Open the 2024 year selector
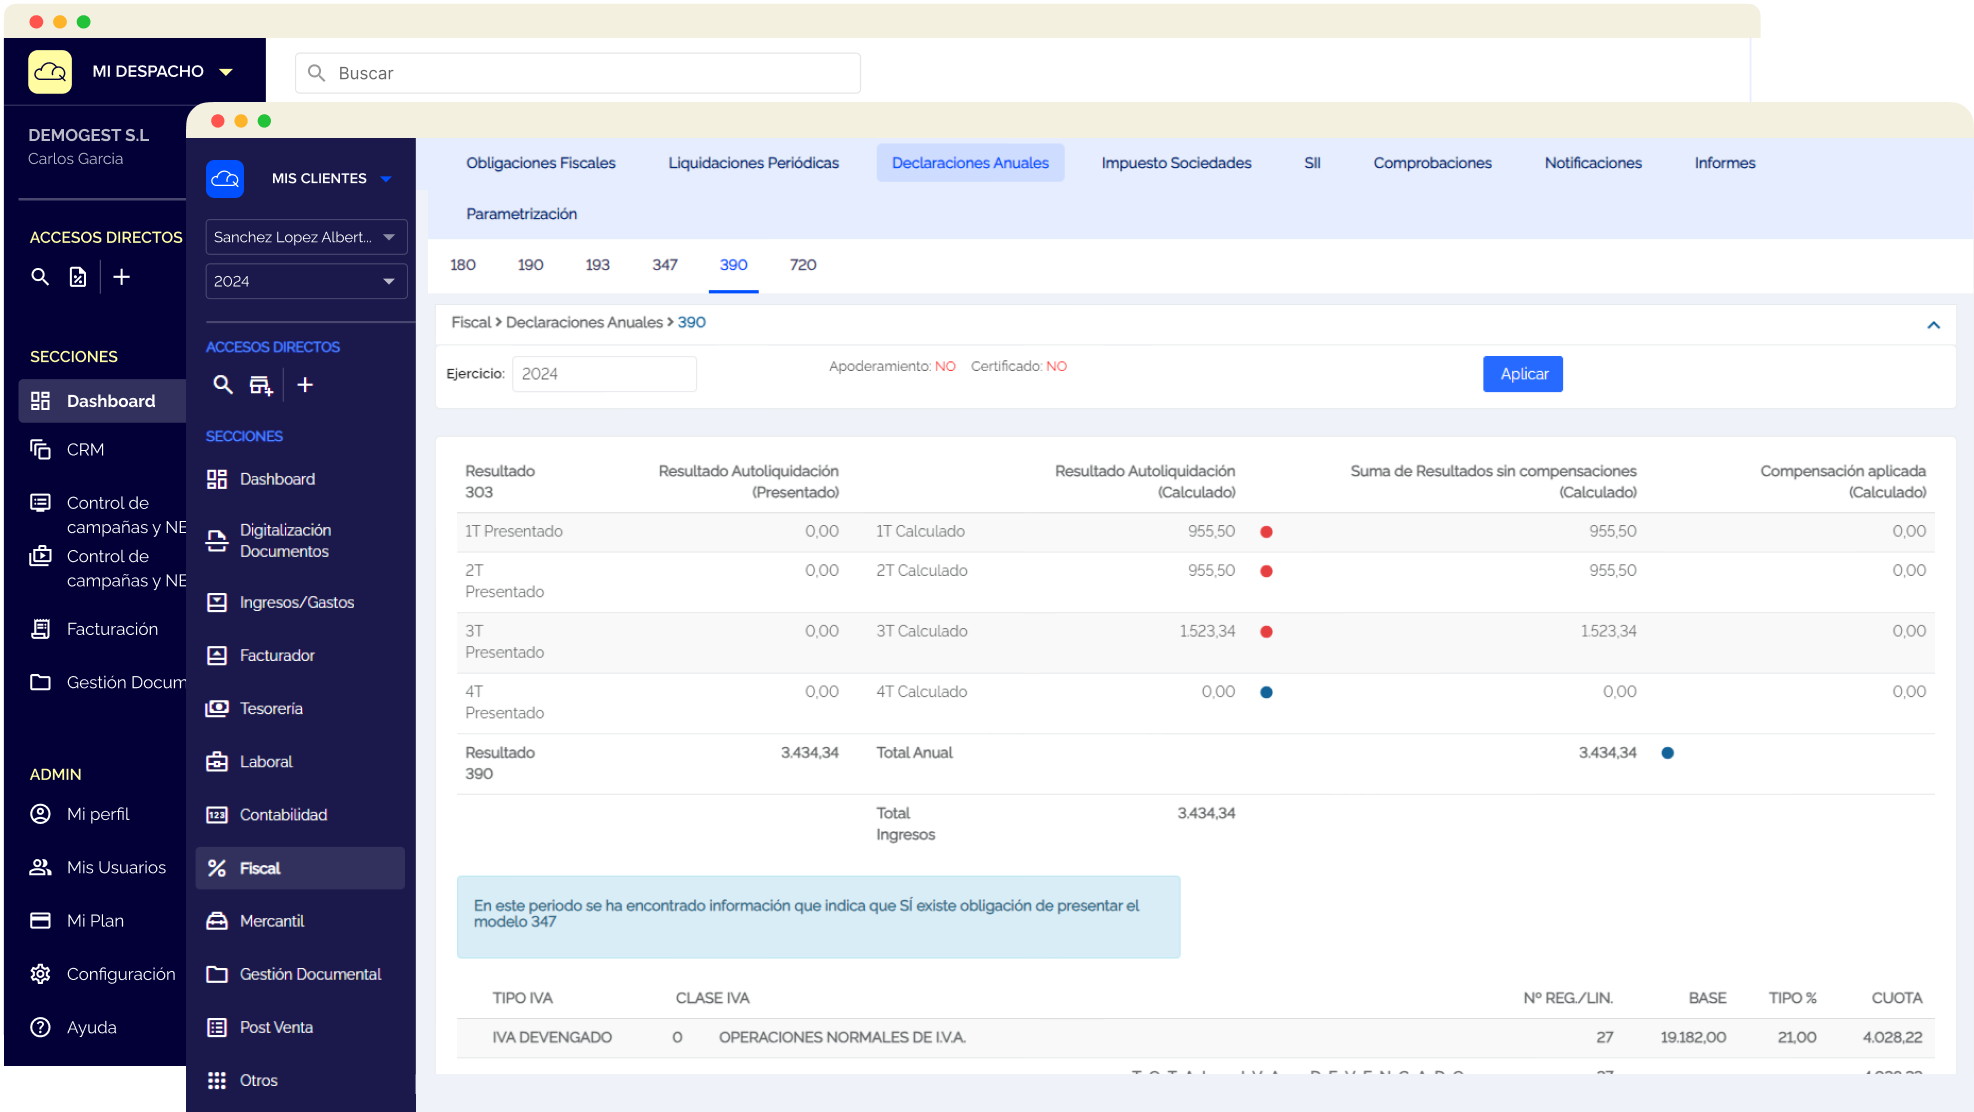This screenshot has height=1112, width=1974. point(306,281)
